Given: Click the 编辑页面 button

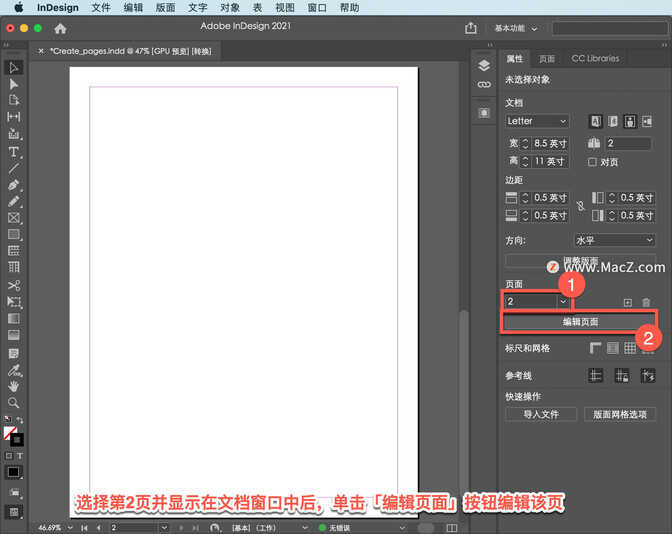Looking at the screenshot, I should coord(580,322).
